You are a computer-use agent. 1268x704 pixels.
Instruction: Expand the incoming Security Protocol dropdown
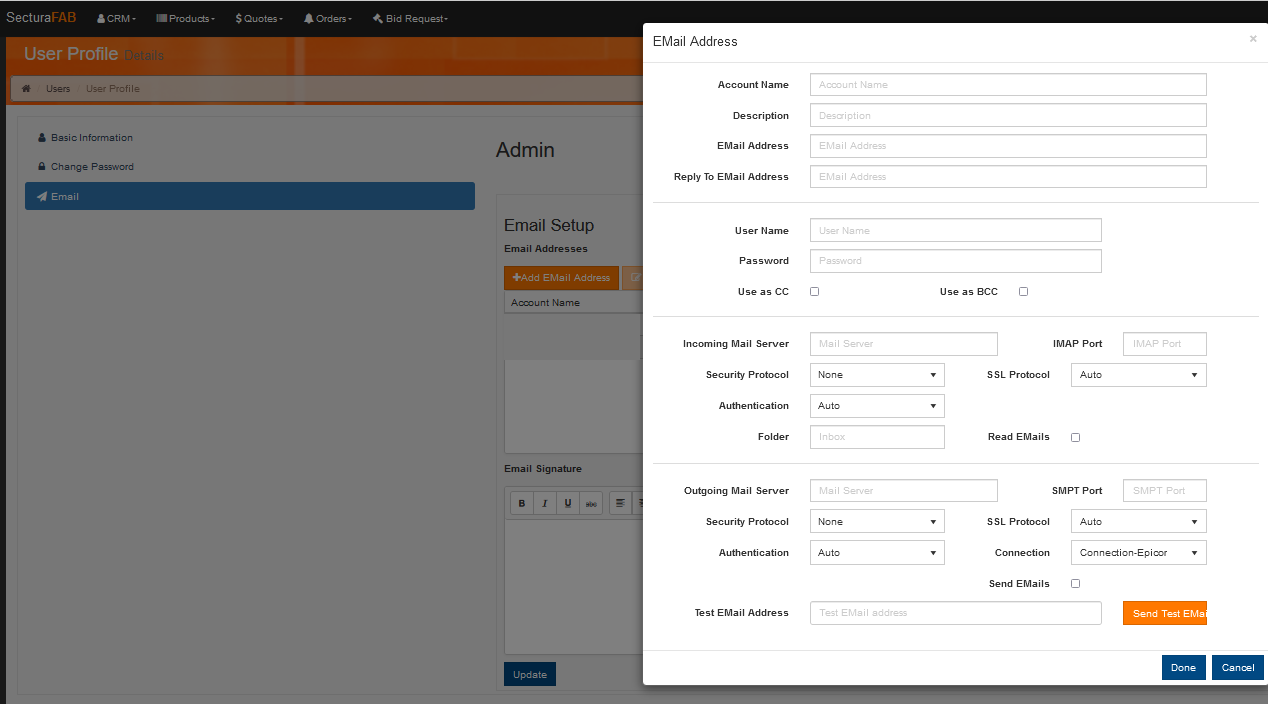click(x=877, y=375)
